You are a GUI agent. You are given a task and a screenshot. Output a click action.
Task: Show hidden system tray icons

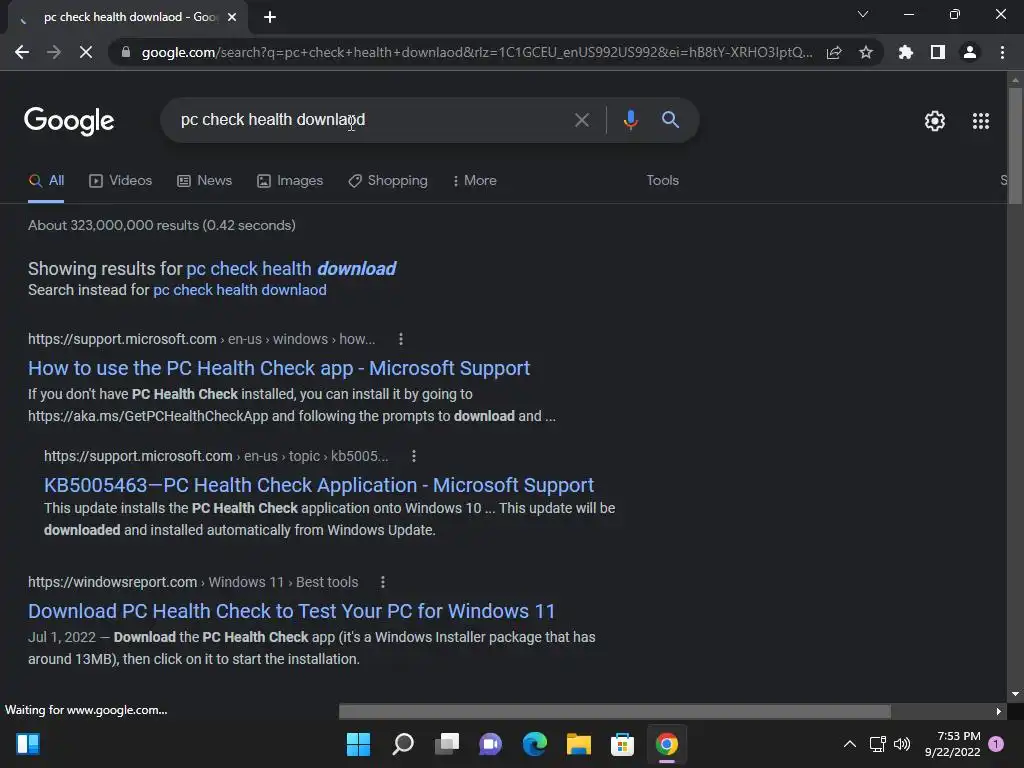point(850,744)
